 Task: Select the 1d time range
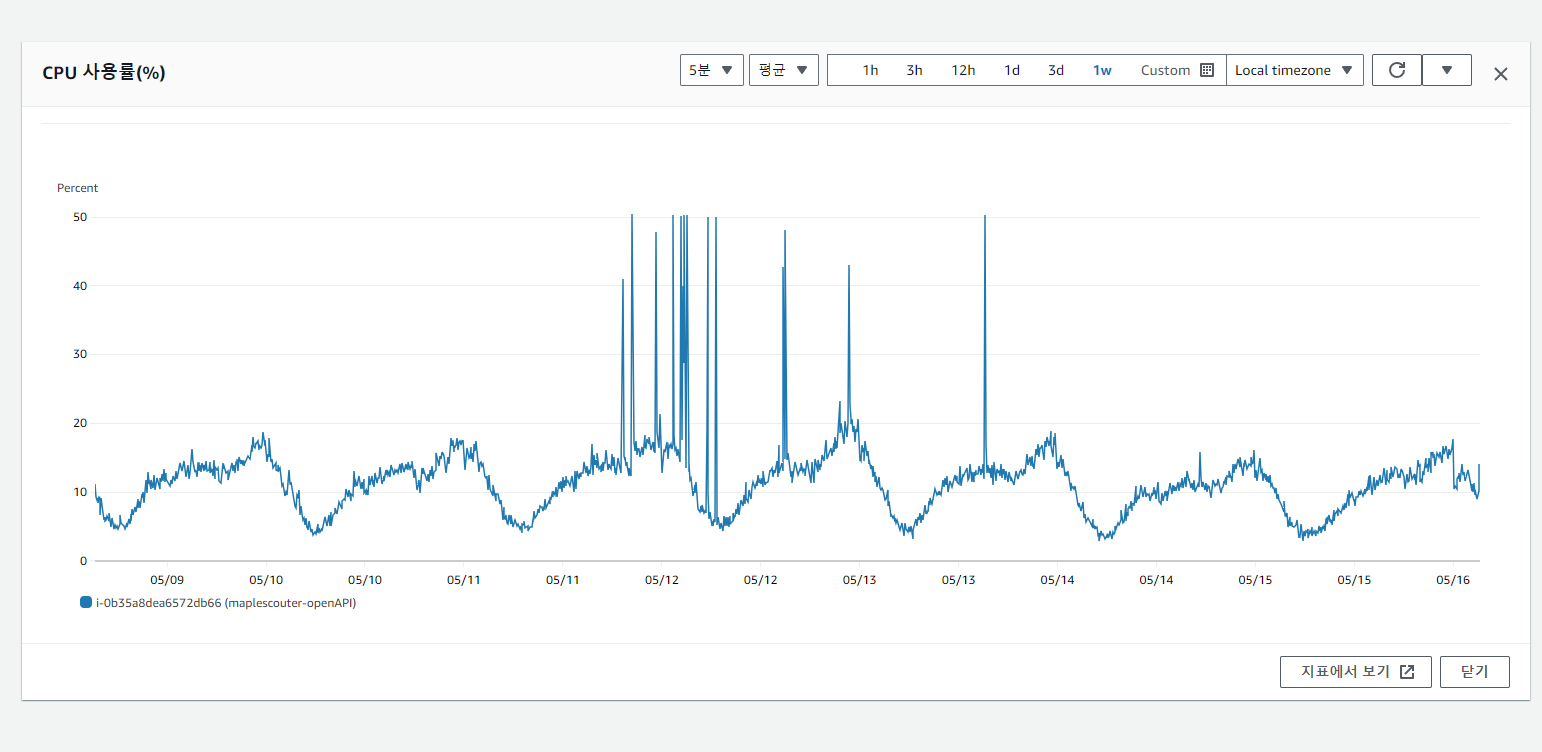pyautogui.click(x=1012, y=70)
